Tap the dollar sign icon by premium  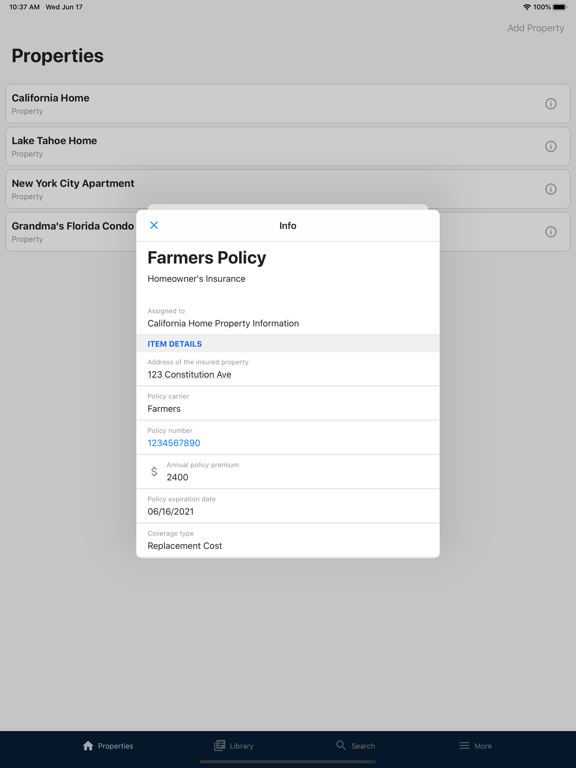point(154,472)
